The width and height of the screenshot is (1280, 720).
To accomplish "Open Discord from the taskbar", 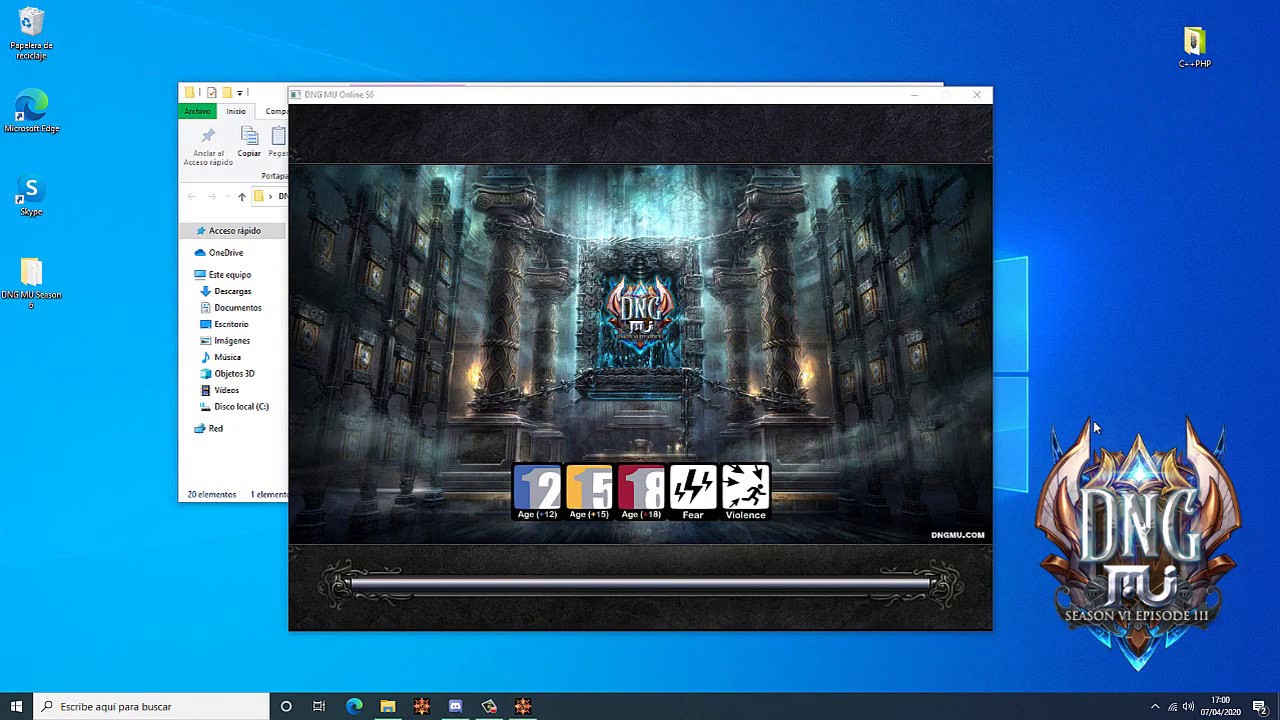I will [455, 706].
